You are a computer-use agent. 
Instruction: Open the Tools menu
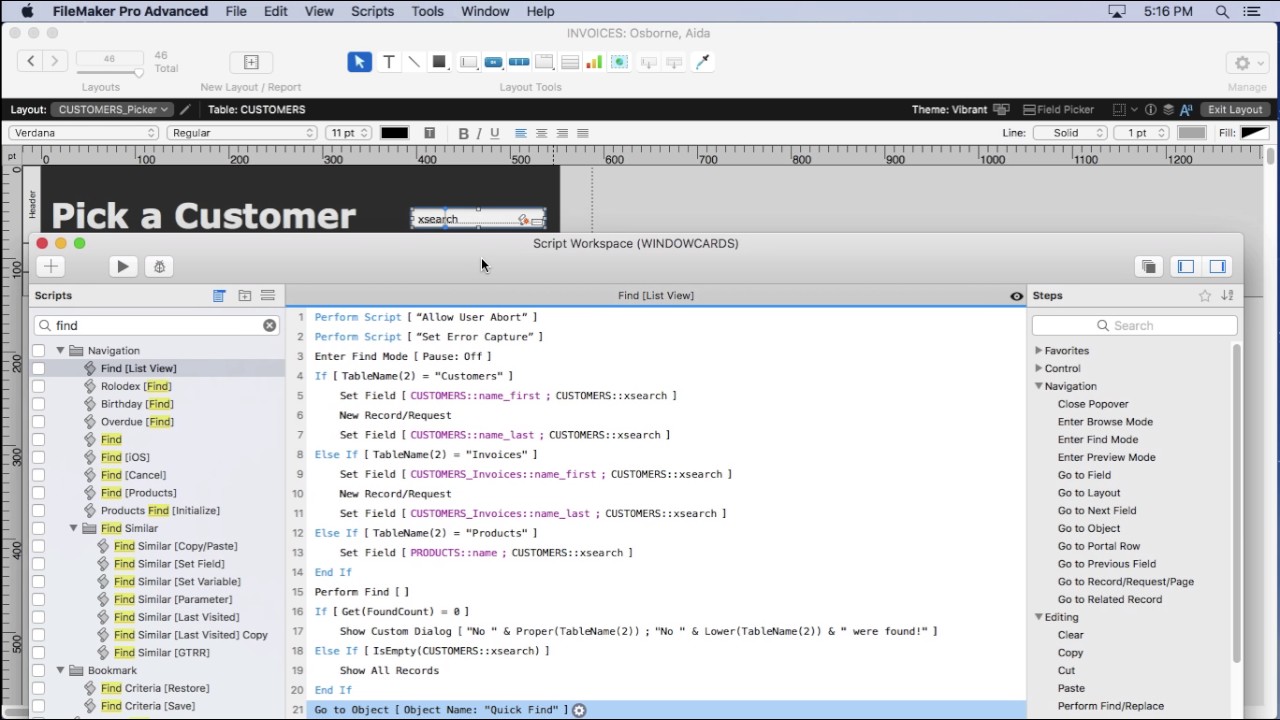point(427,11)
